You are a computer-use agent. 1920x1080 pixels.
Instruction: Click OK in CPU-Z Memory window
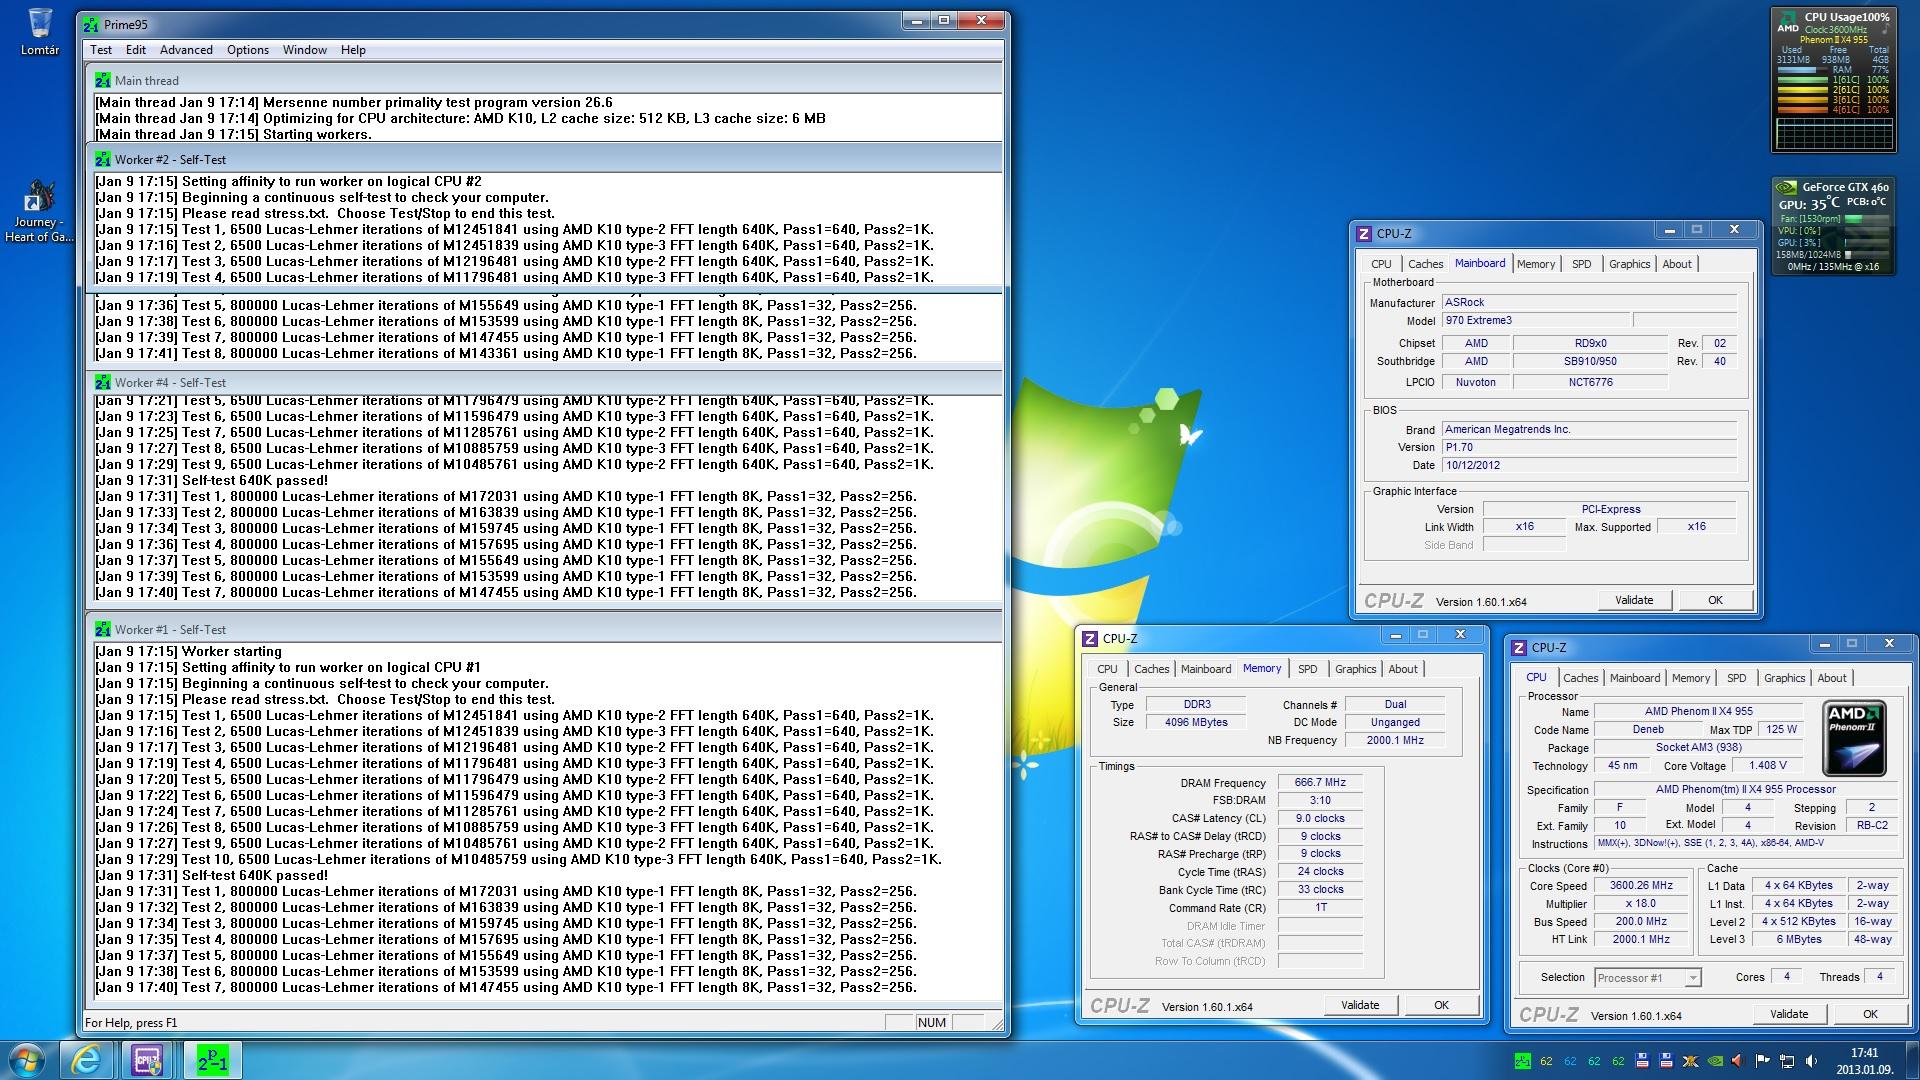[x=1441, y=1005]
